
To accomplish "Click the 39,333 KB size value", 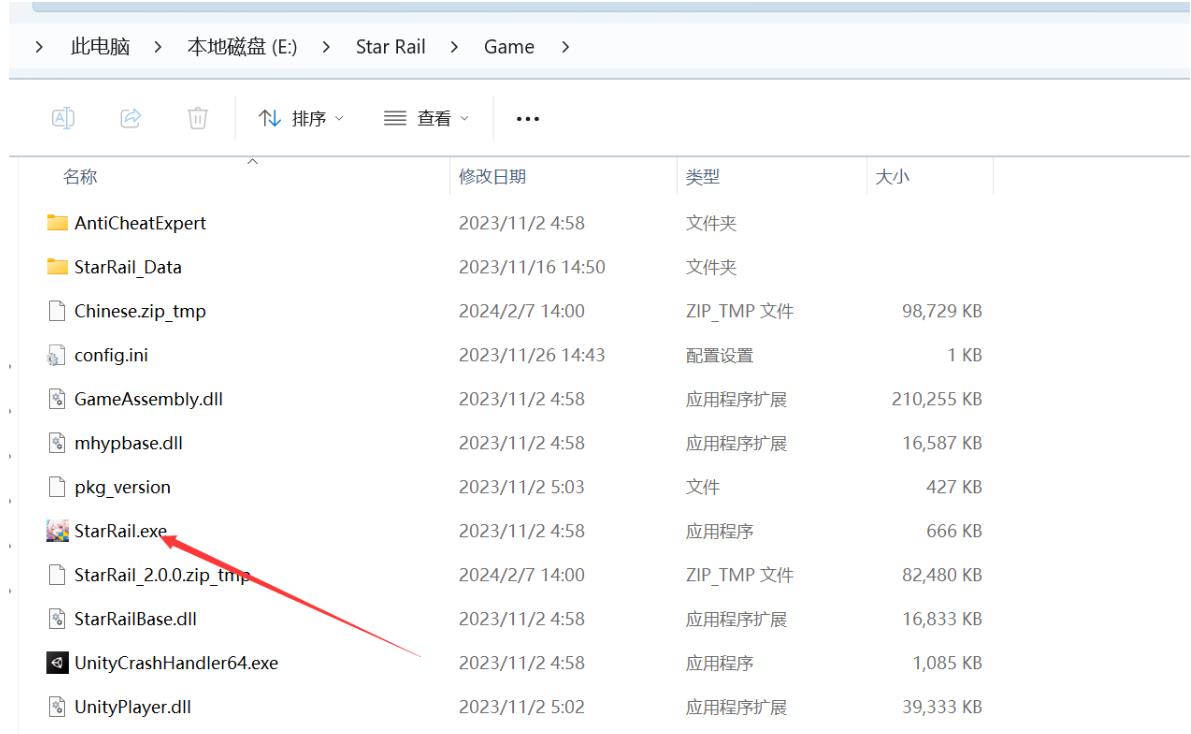I will pos(942,707).
